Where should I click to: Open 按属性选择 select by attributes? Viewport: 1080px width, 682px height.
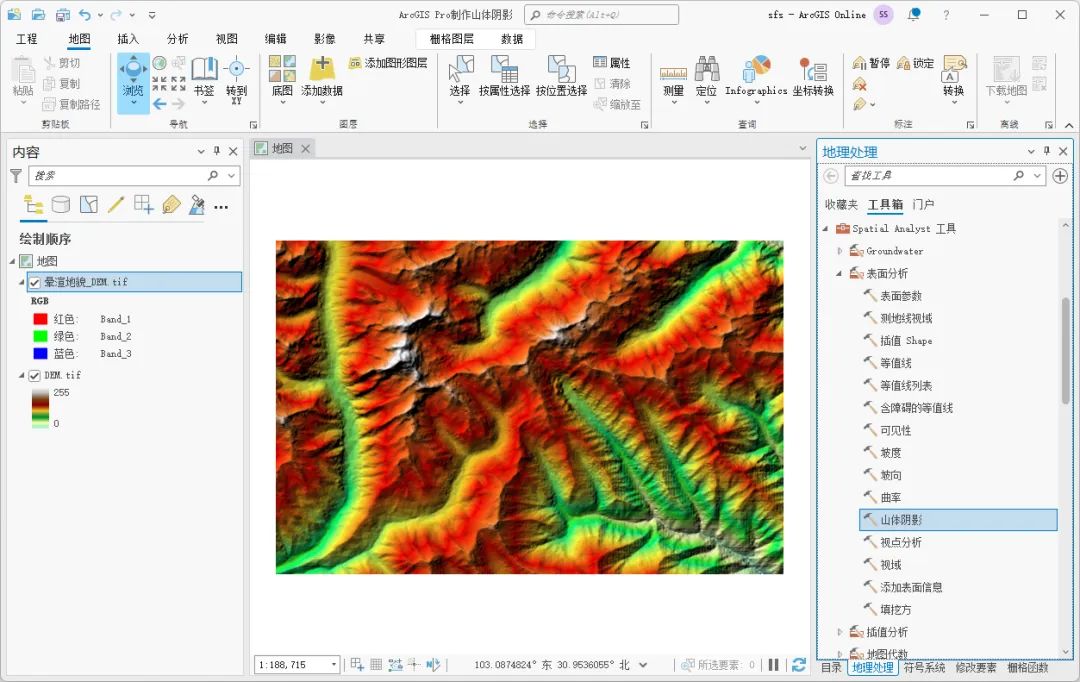pyautogui.click(x=504, y=76)
